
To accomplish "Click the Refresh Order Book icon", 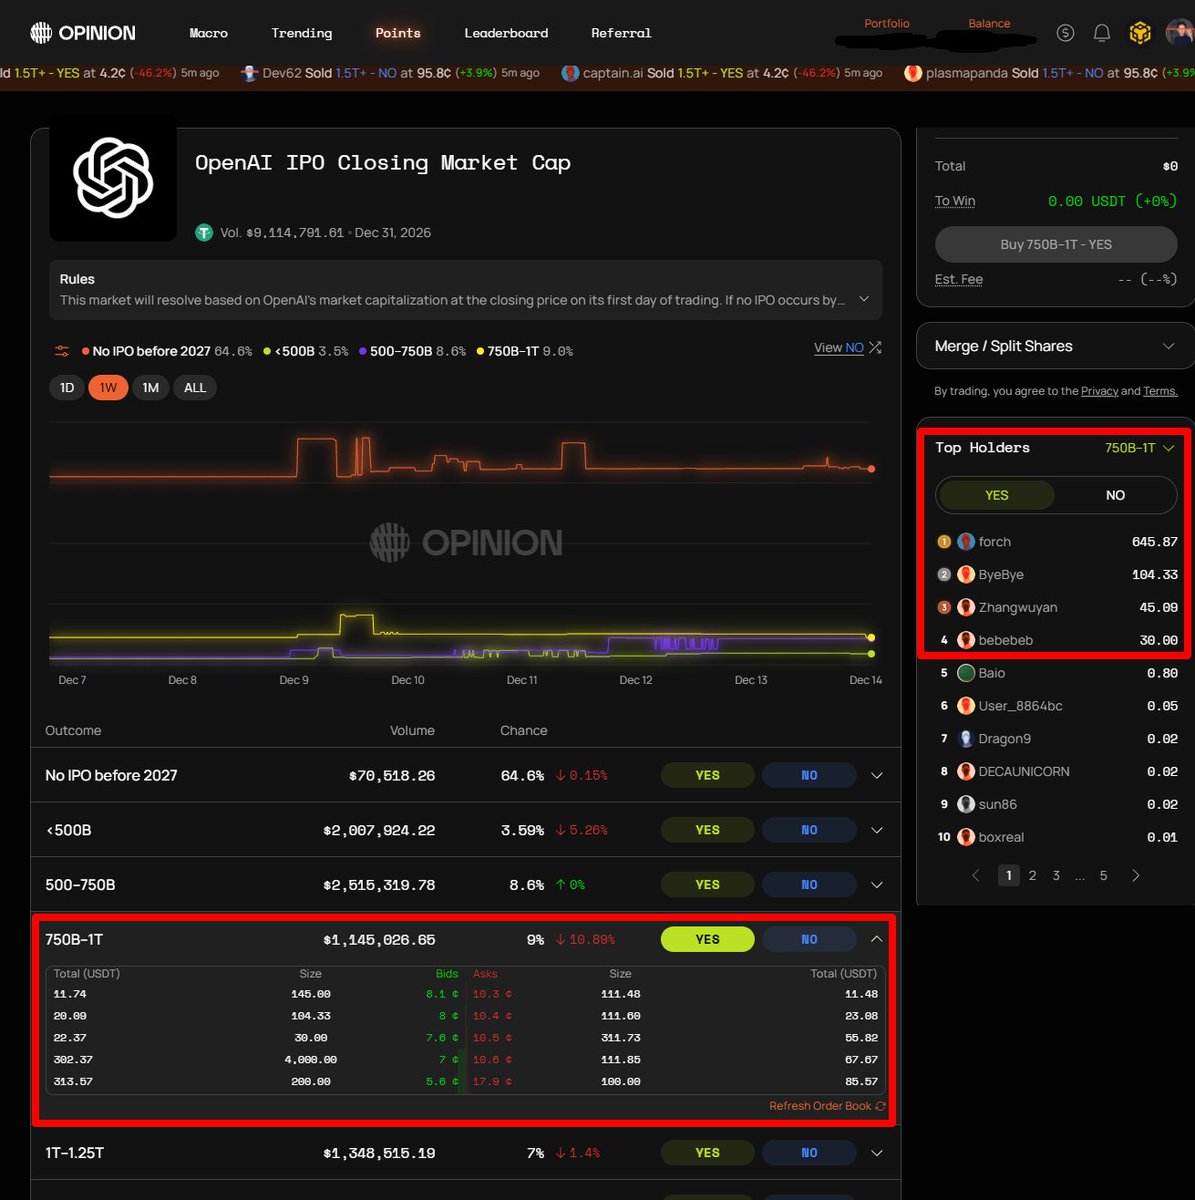I will [x=880, y=1106].
